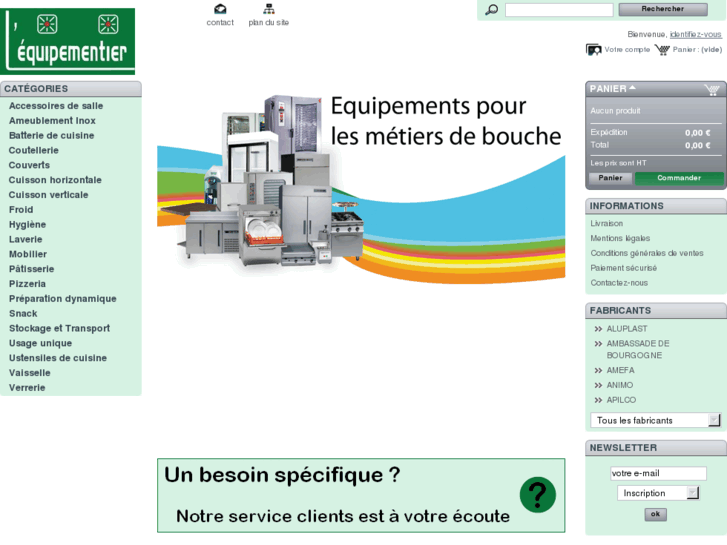Image resolution: width=727 pixels, height=545 pixels.
Task: Open Pizzeria category
Action: pos(27,284)
